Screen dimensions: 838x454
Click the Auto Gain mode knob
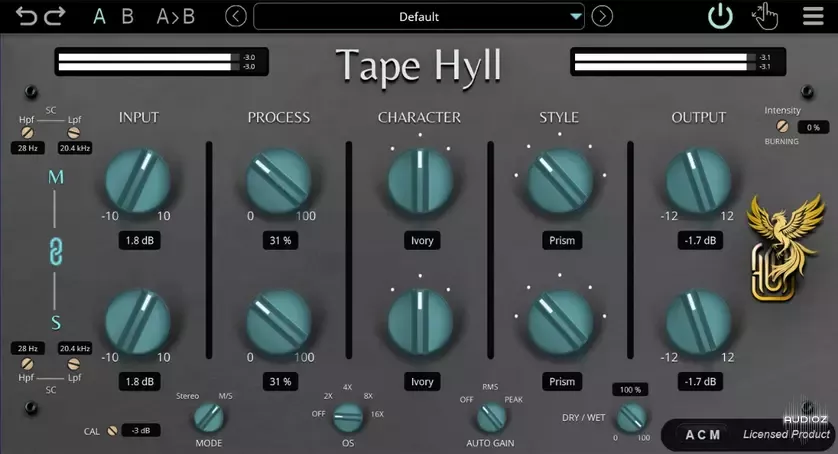tap(490, 417)
